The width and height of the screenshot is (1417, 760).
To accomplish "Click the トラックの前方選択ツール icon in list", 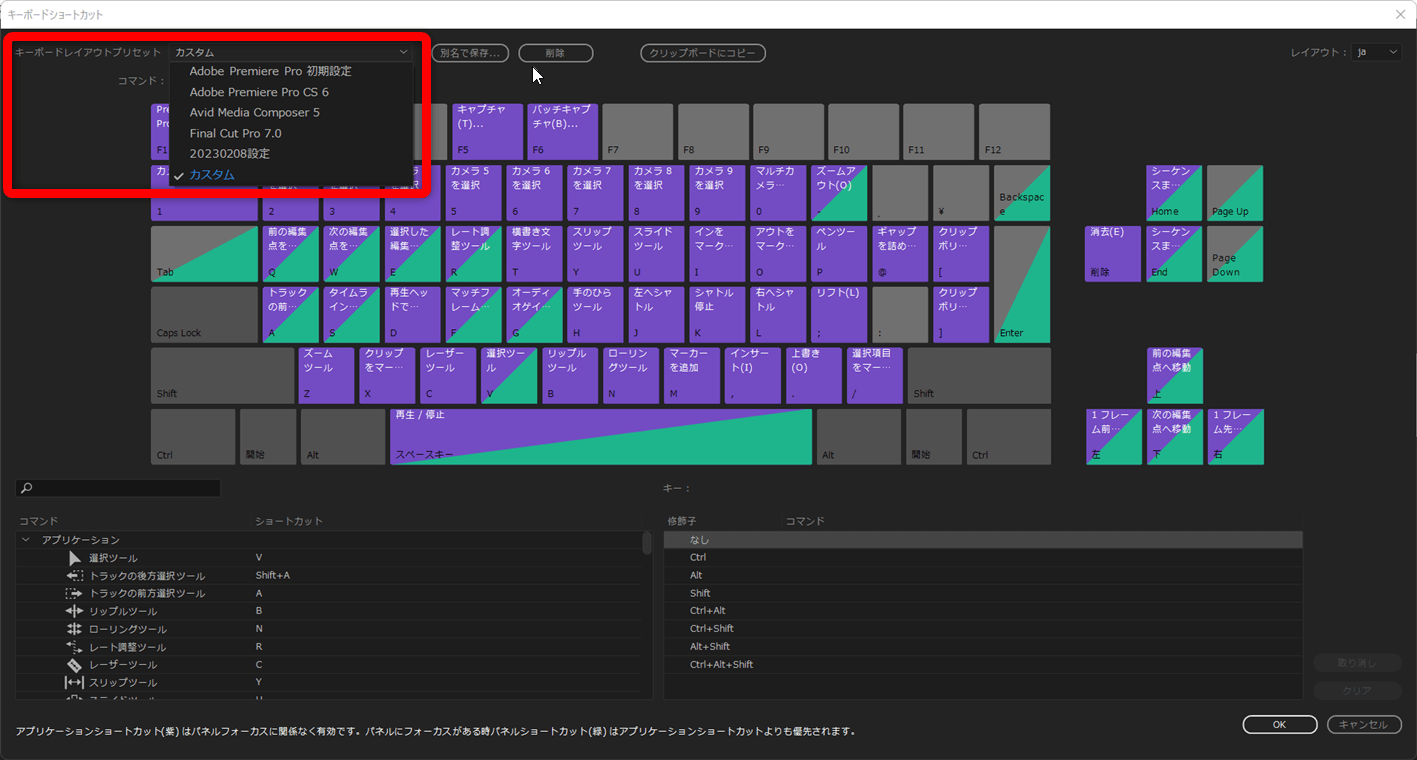I will tap(75, 594).
